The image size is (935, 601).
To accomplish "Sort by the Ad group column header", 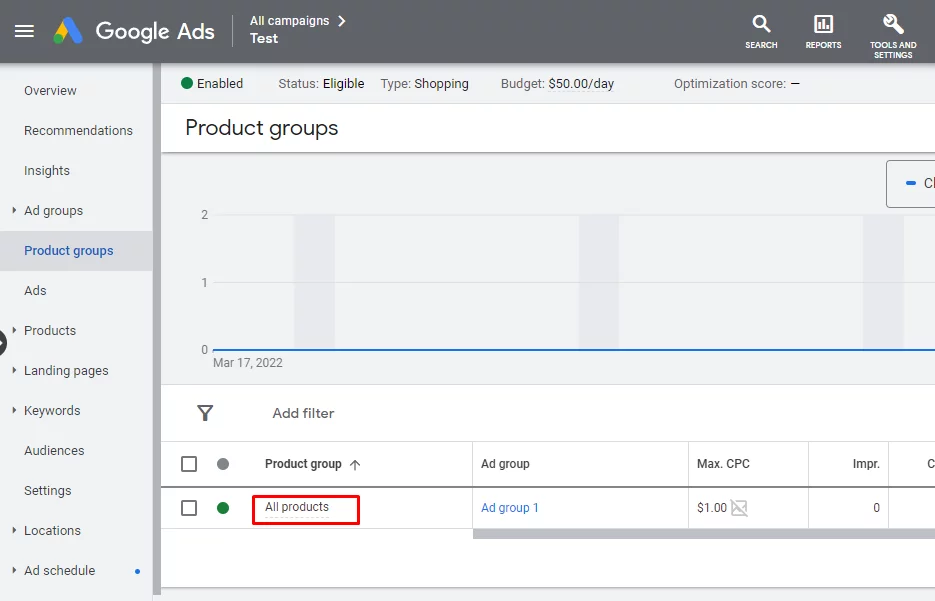I will pos(505,464).
